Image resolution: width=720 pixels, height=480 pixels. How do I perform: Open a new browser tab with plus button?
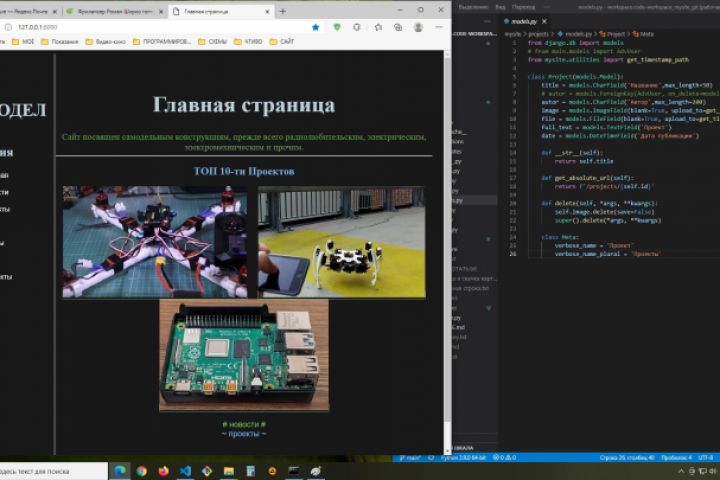pos(282,11)
